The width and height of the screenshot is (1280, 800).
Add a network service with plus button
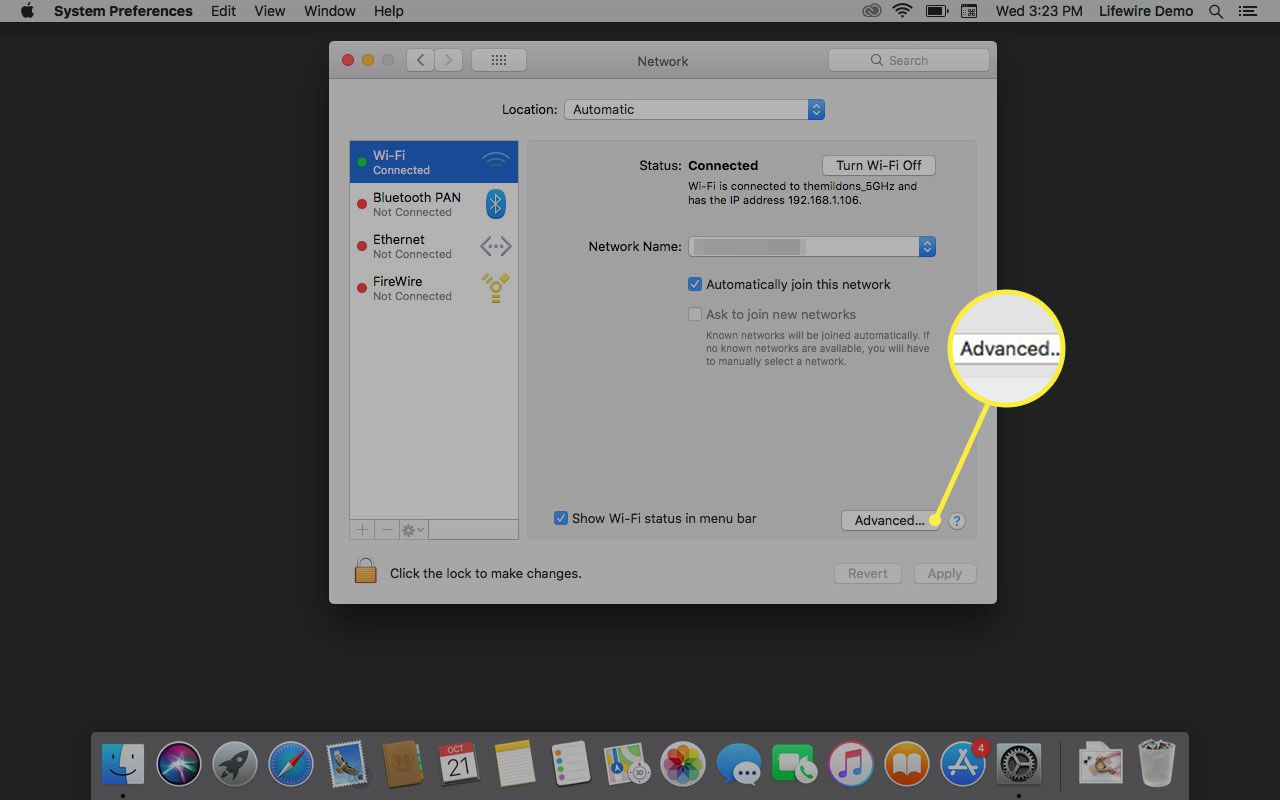(362, 530)
